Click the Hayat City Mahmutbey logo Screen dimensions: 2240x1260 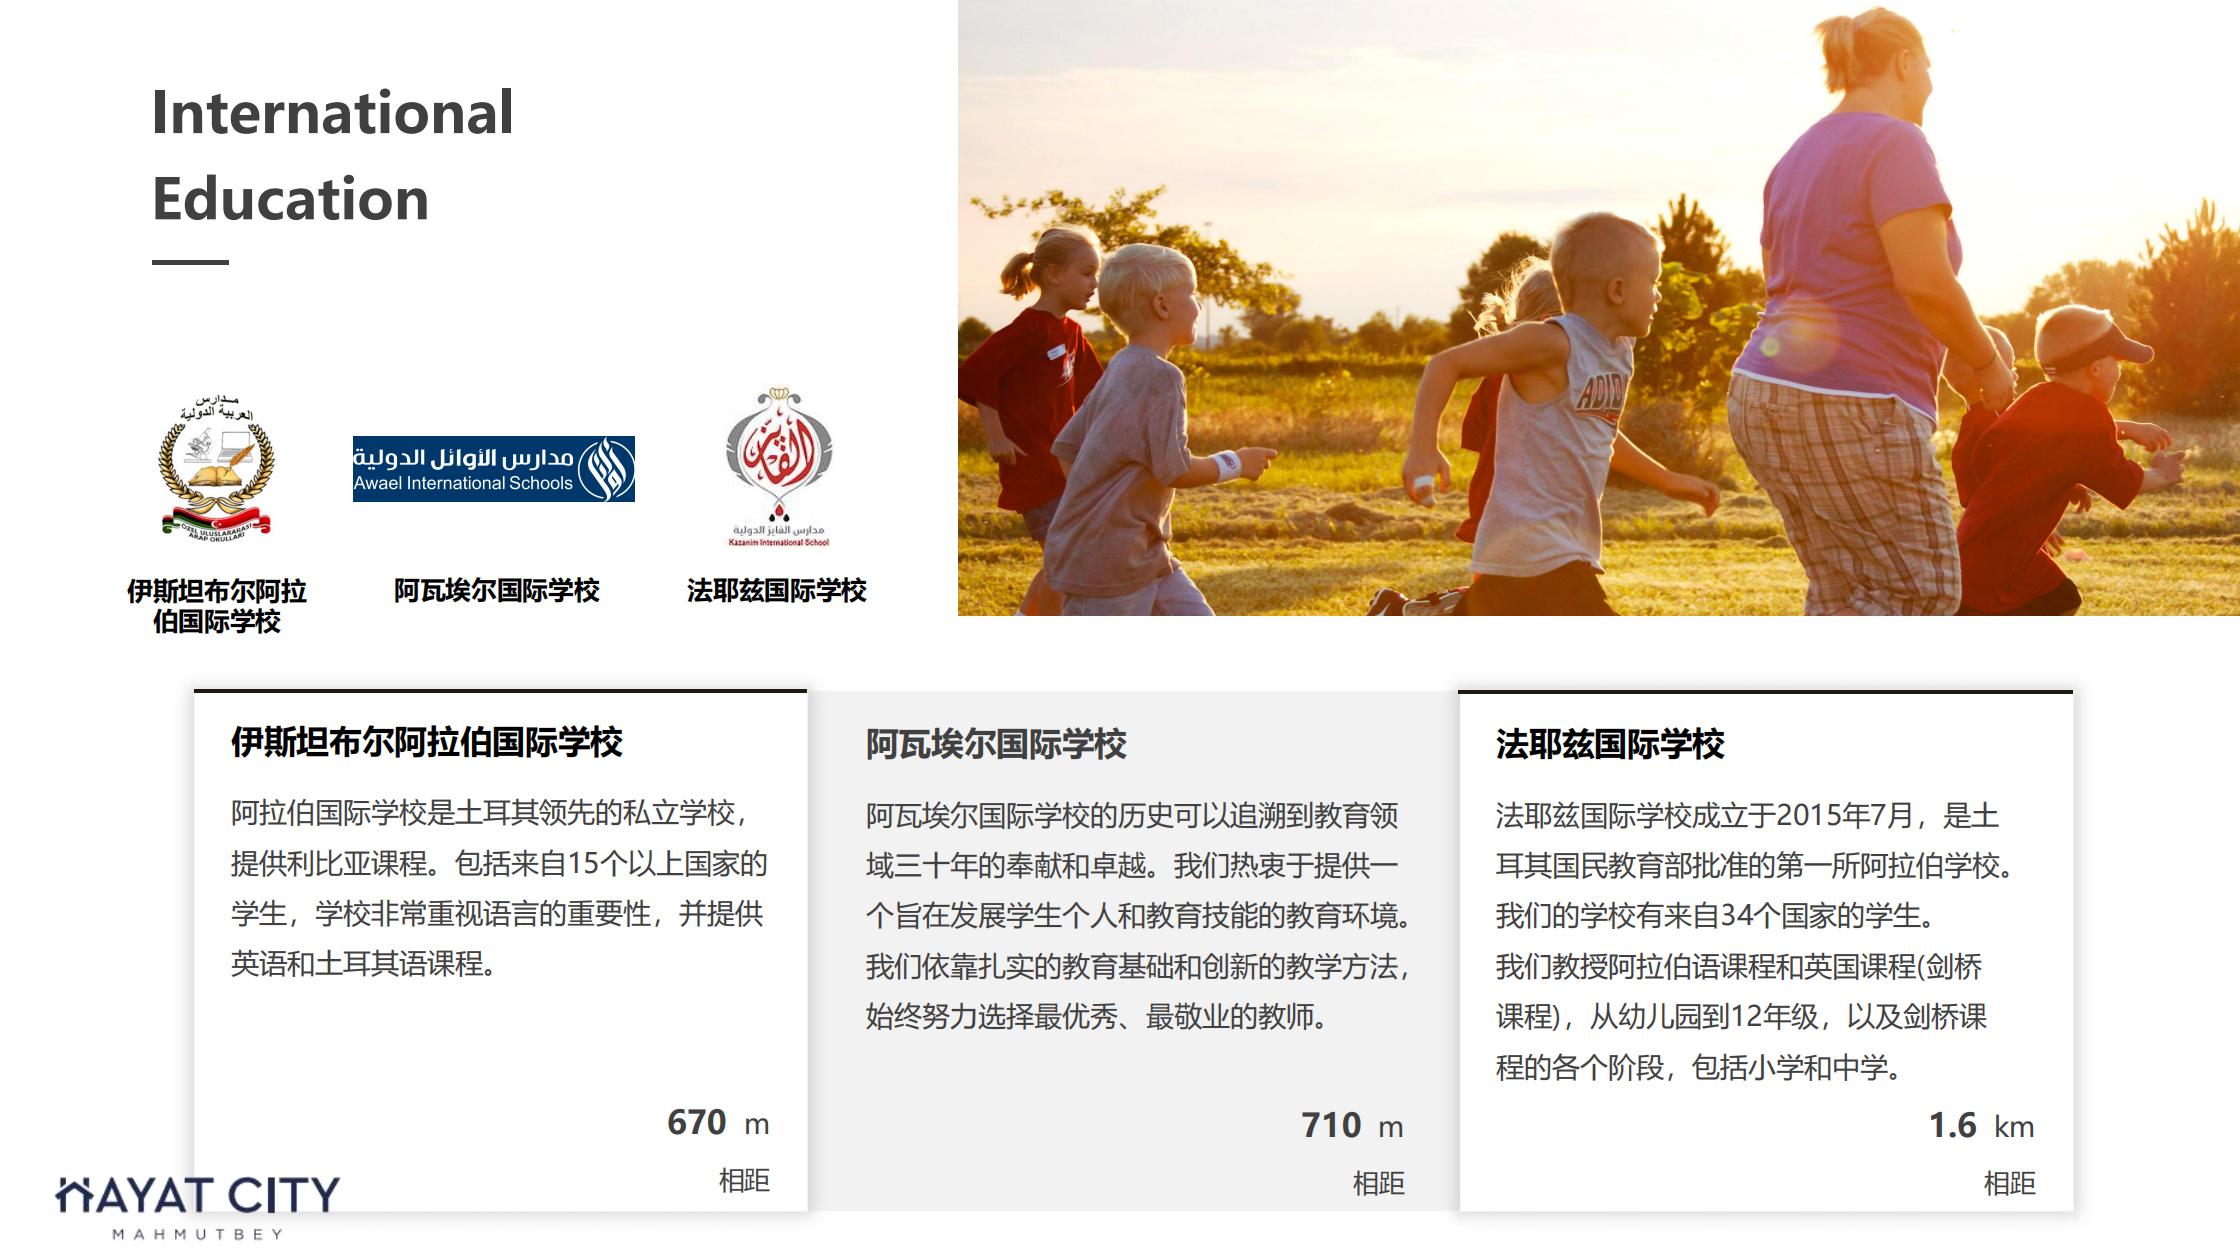(198, 1207)
